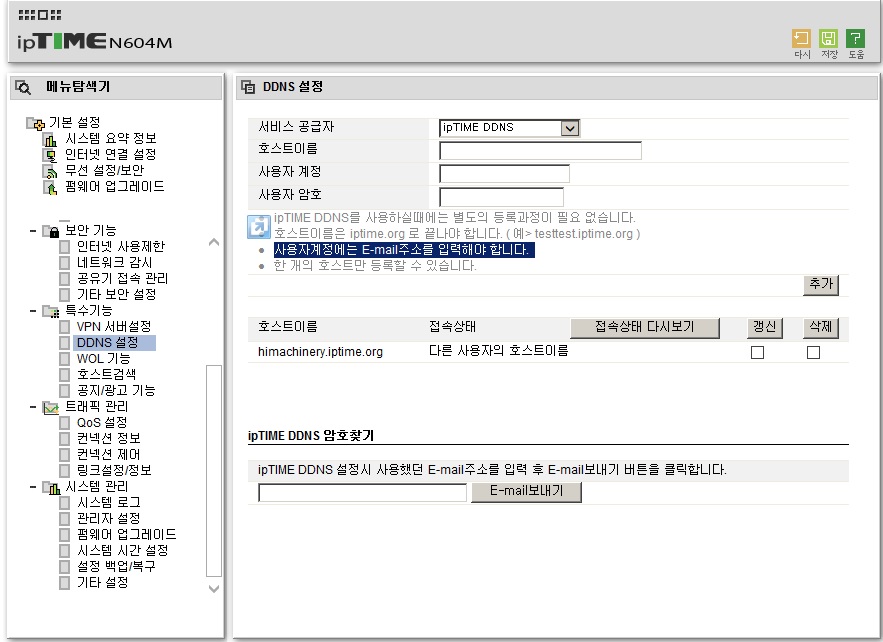Open help with the 도움 question-mark icon
Screen dimensions: 883x642
pyautogui.click(x=855, y=38)
